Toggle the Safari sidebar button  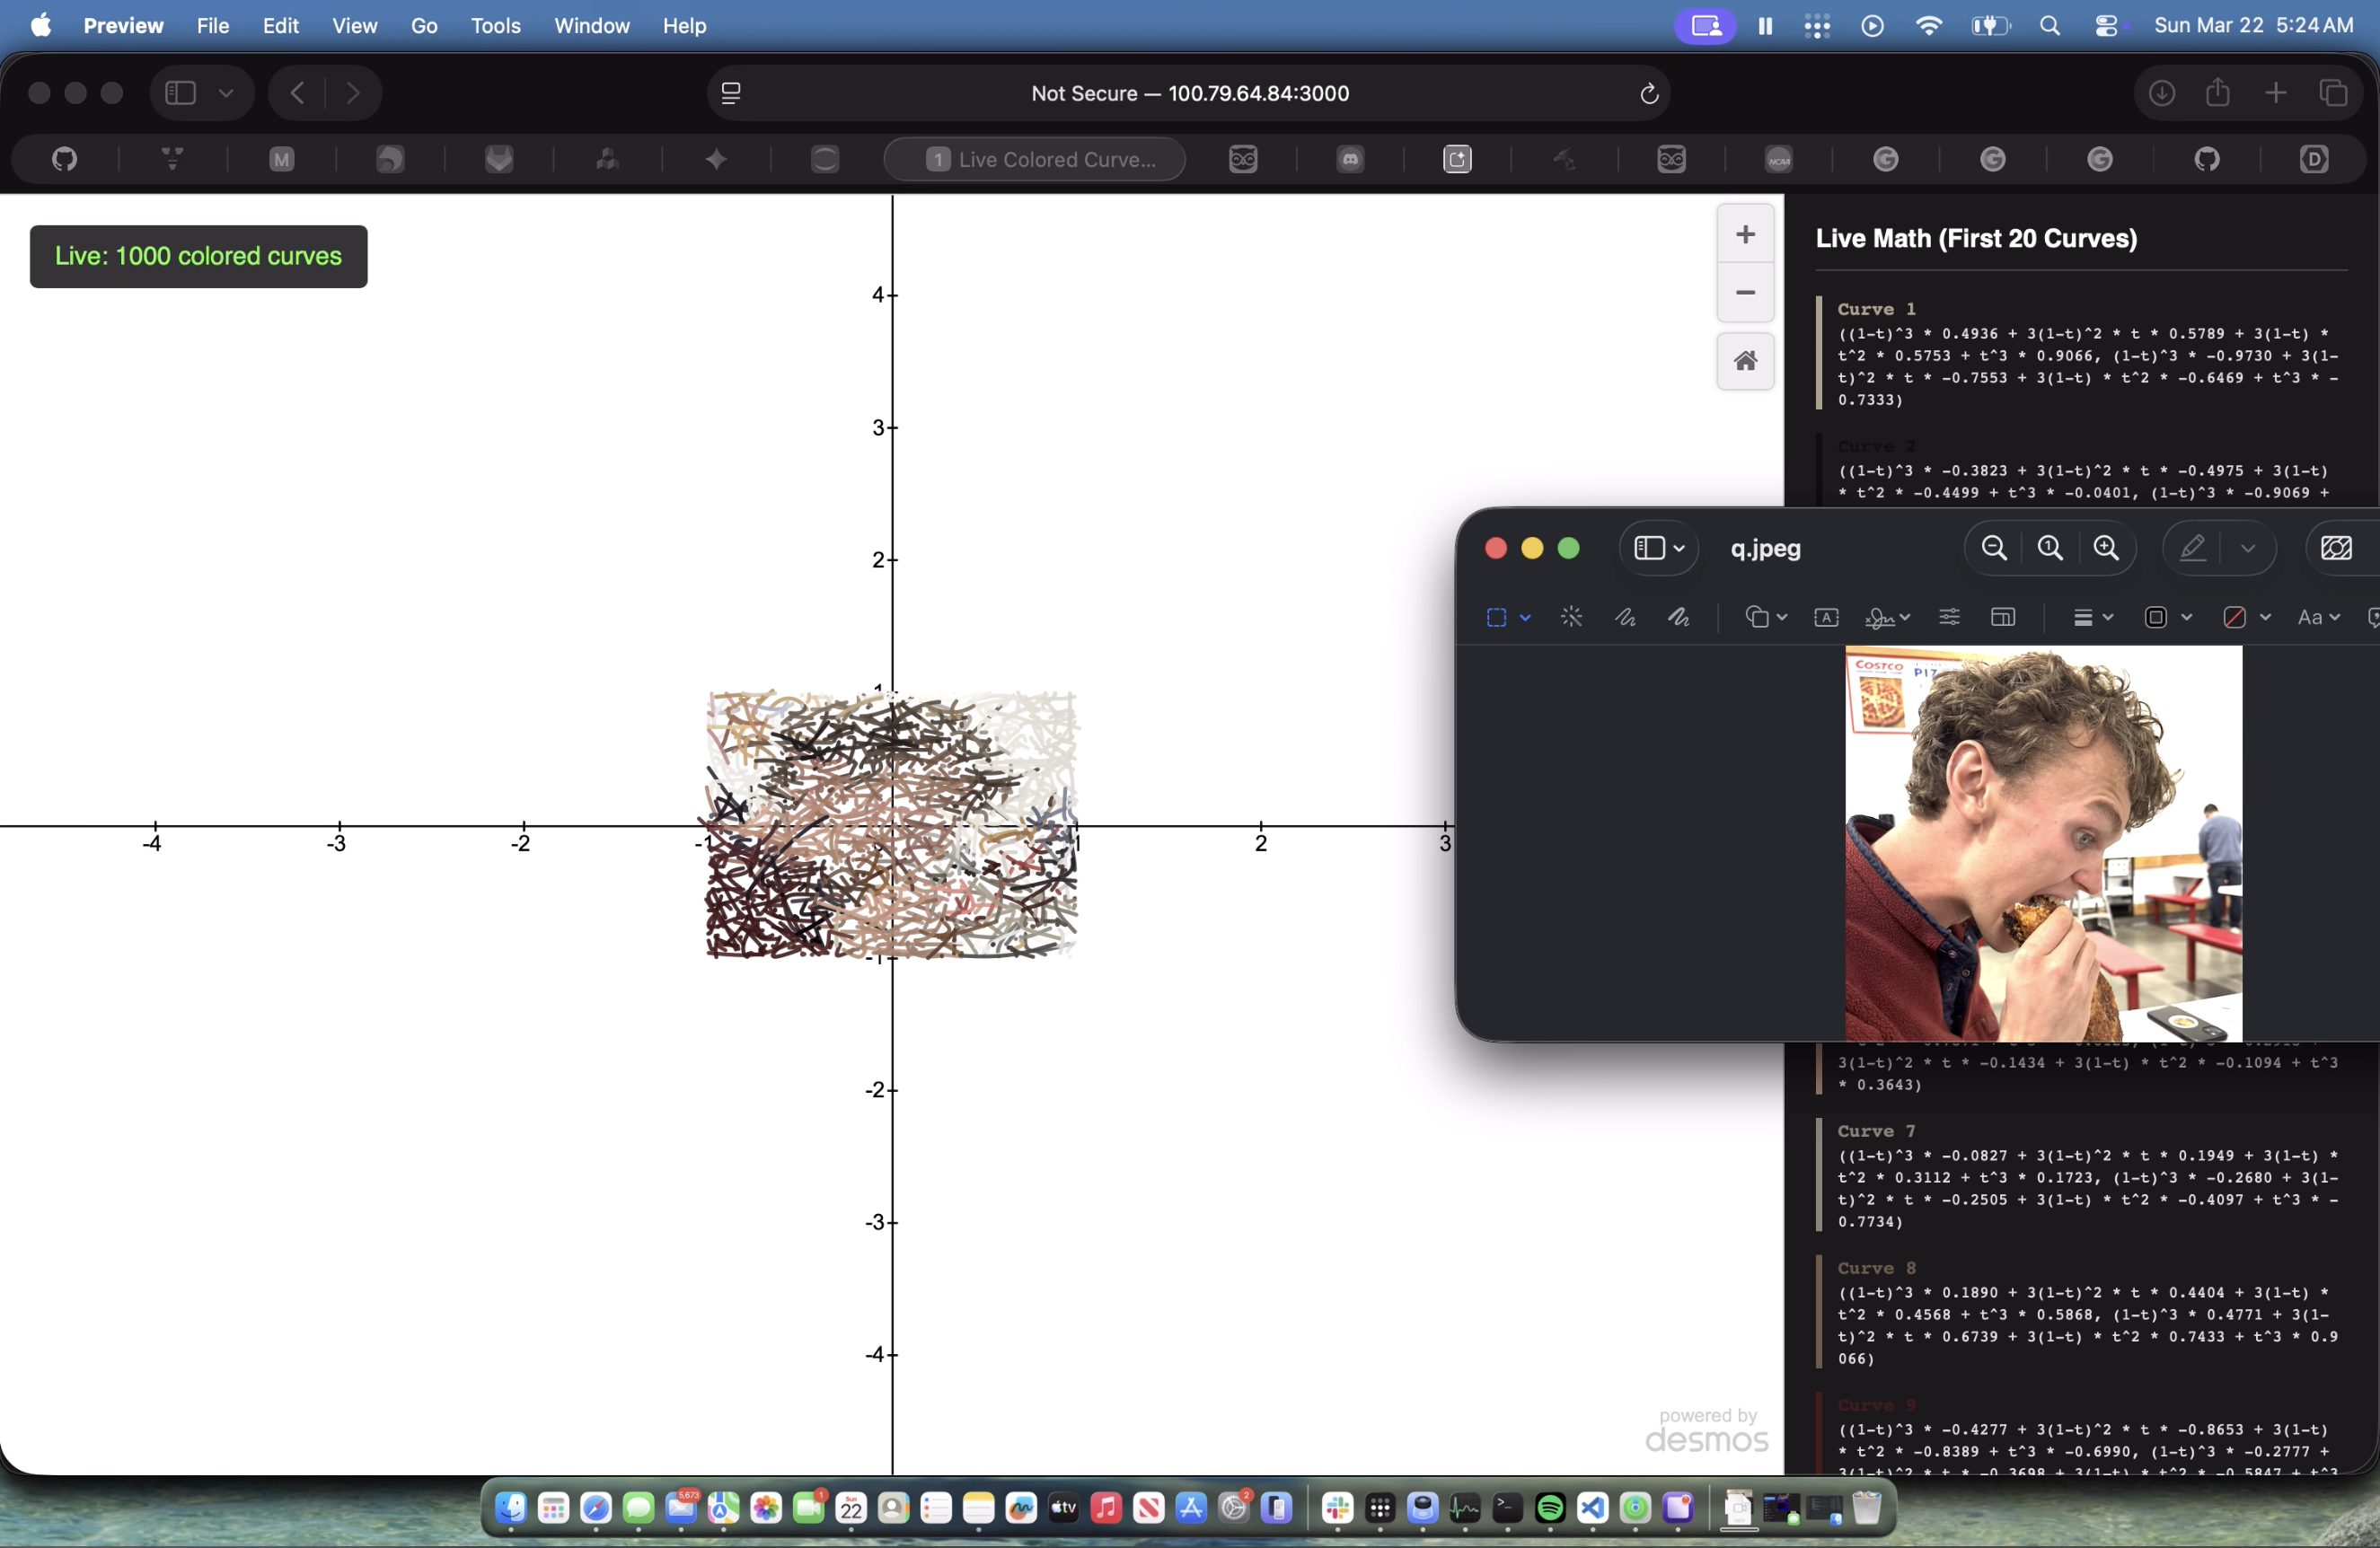click(x=180, y=93)
